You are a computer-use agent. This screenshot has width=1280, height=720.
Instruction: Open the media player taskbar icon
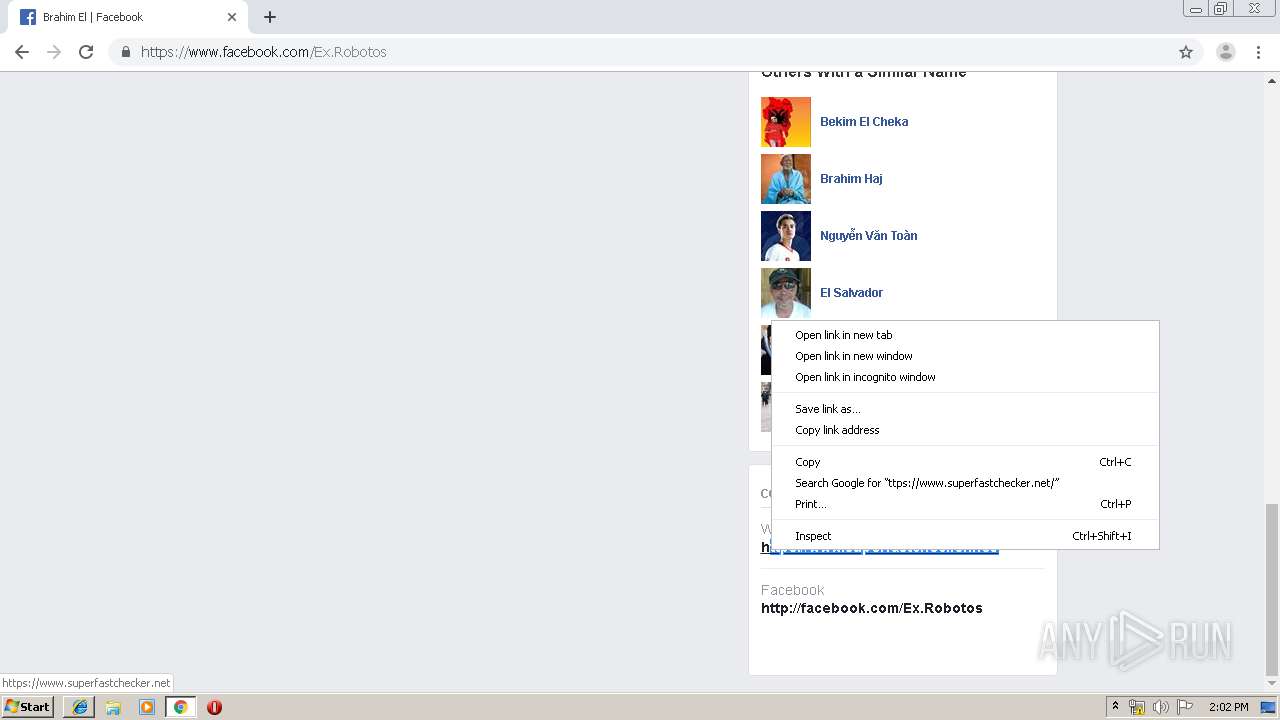coord(147,707)
